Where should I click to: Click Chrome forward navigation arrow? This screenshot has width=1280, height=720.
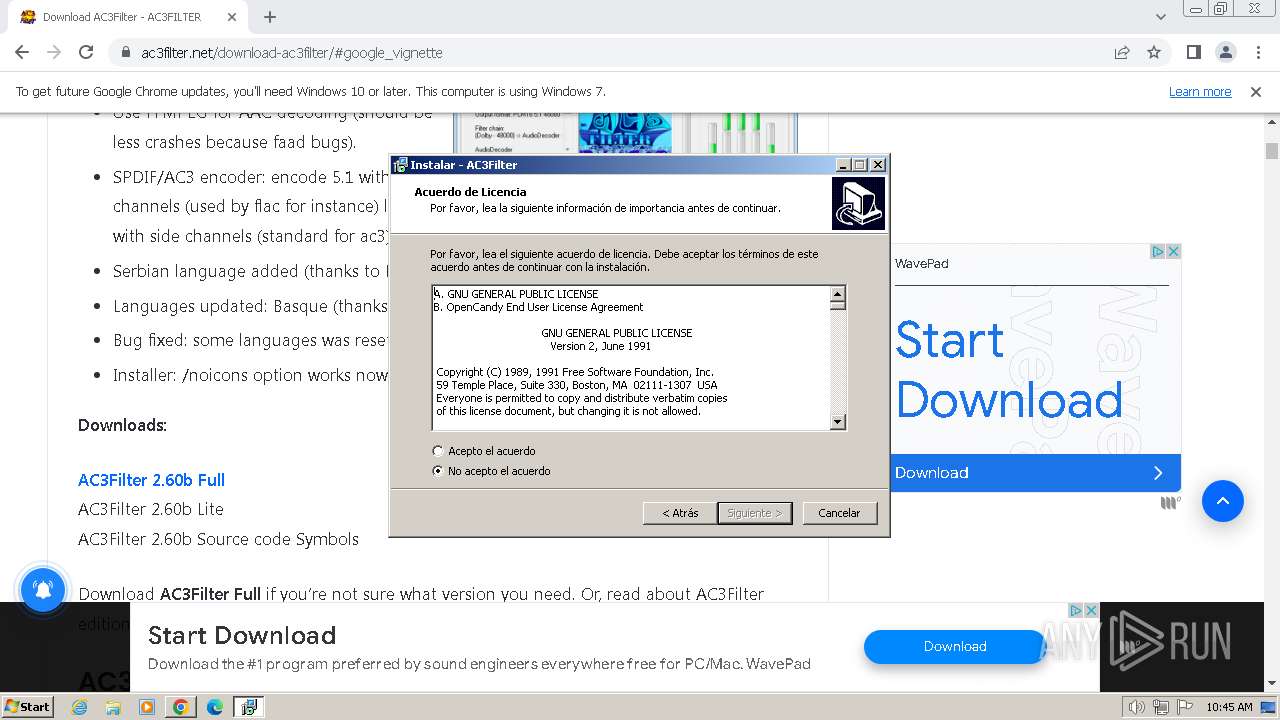[x=54, y=52]
